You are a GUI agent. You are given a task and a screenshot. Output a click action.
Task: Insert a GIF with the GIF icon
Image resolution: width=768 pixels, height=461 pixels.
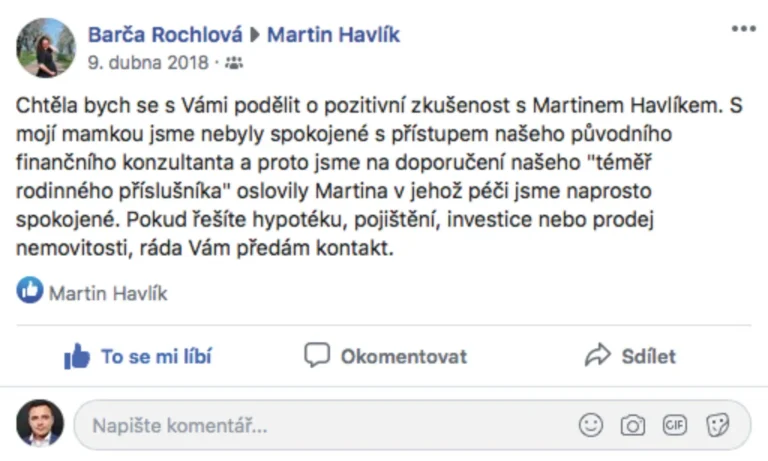675,426
